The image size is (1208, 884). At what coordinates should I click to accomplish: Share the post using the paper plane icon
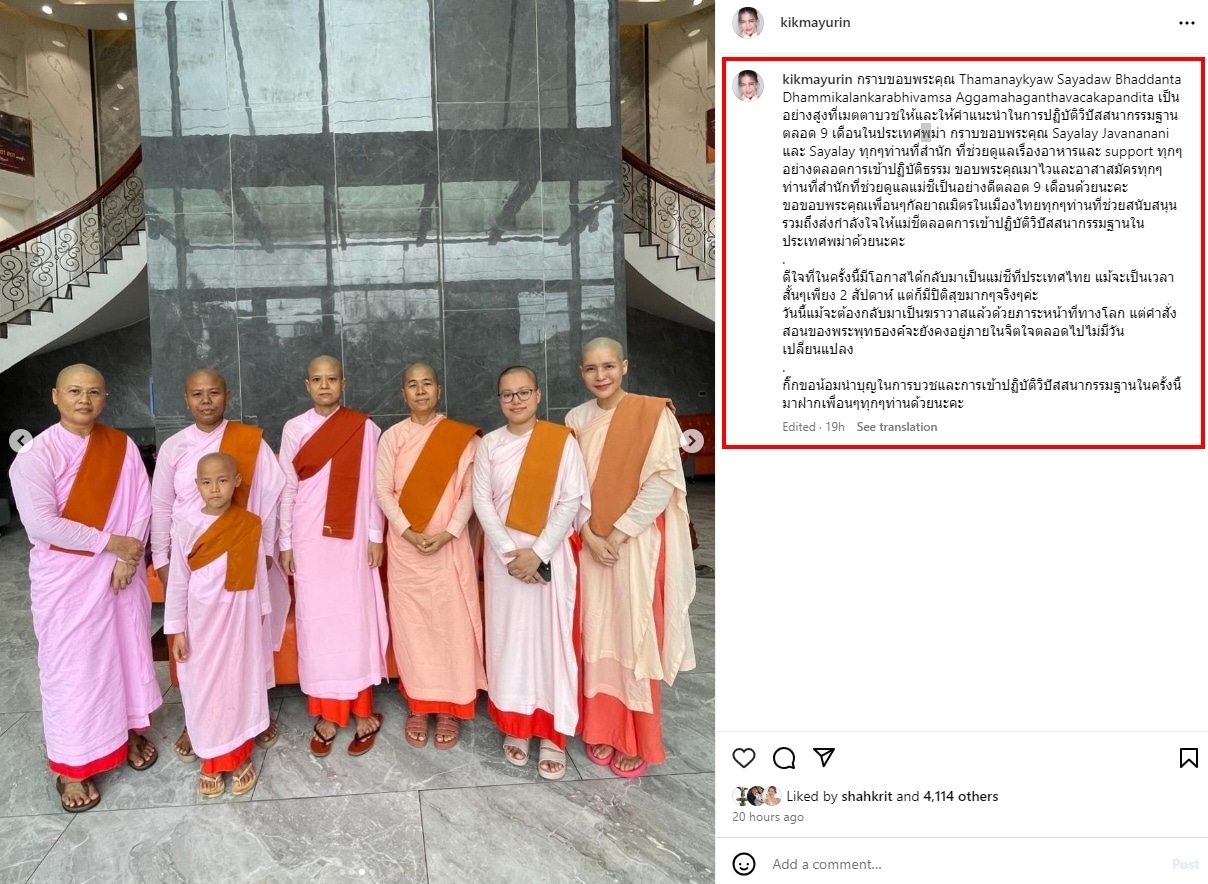click(x=823, y=757)
